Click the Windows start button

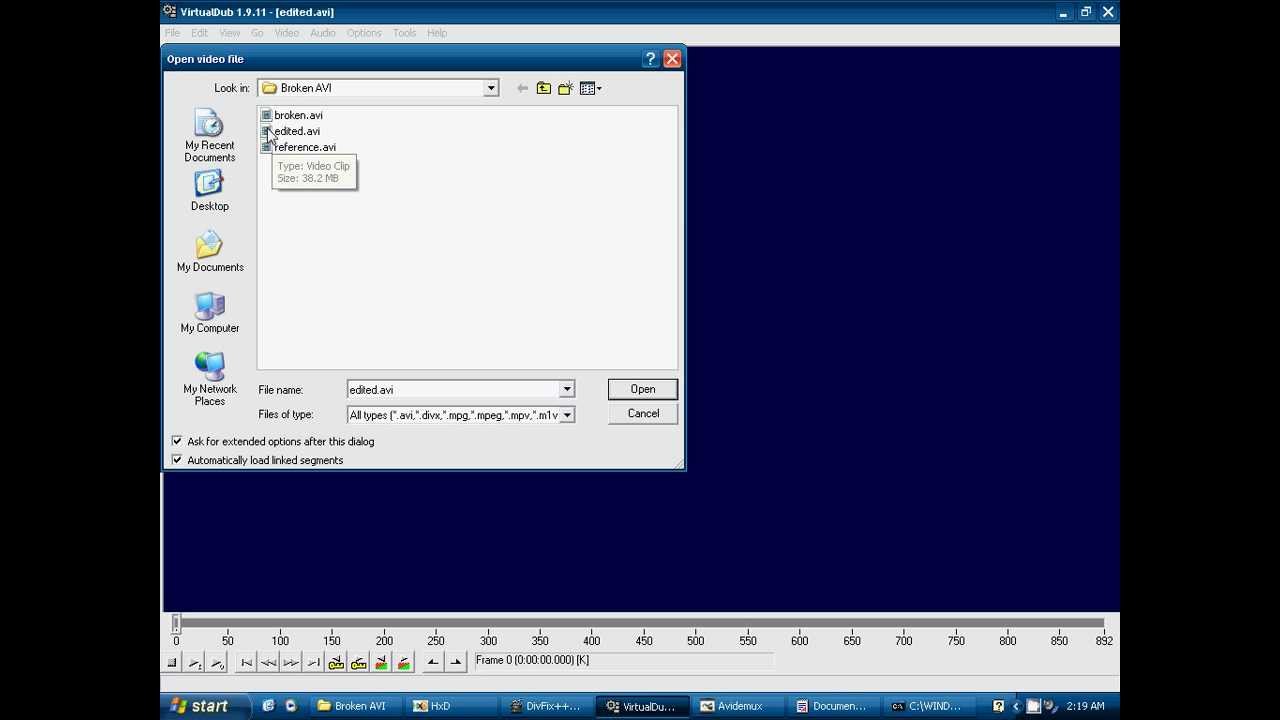tap(205, 706)
